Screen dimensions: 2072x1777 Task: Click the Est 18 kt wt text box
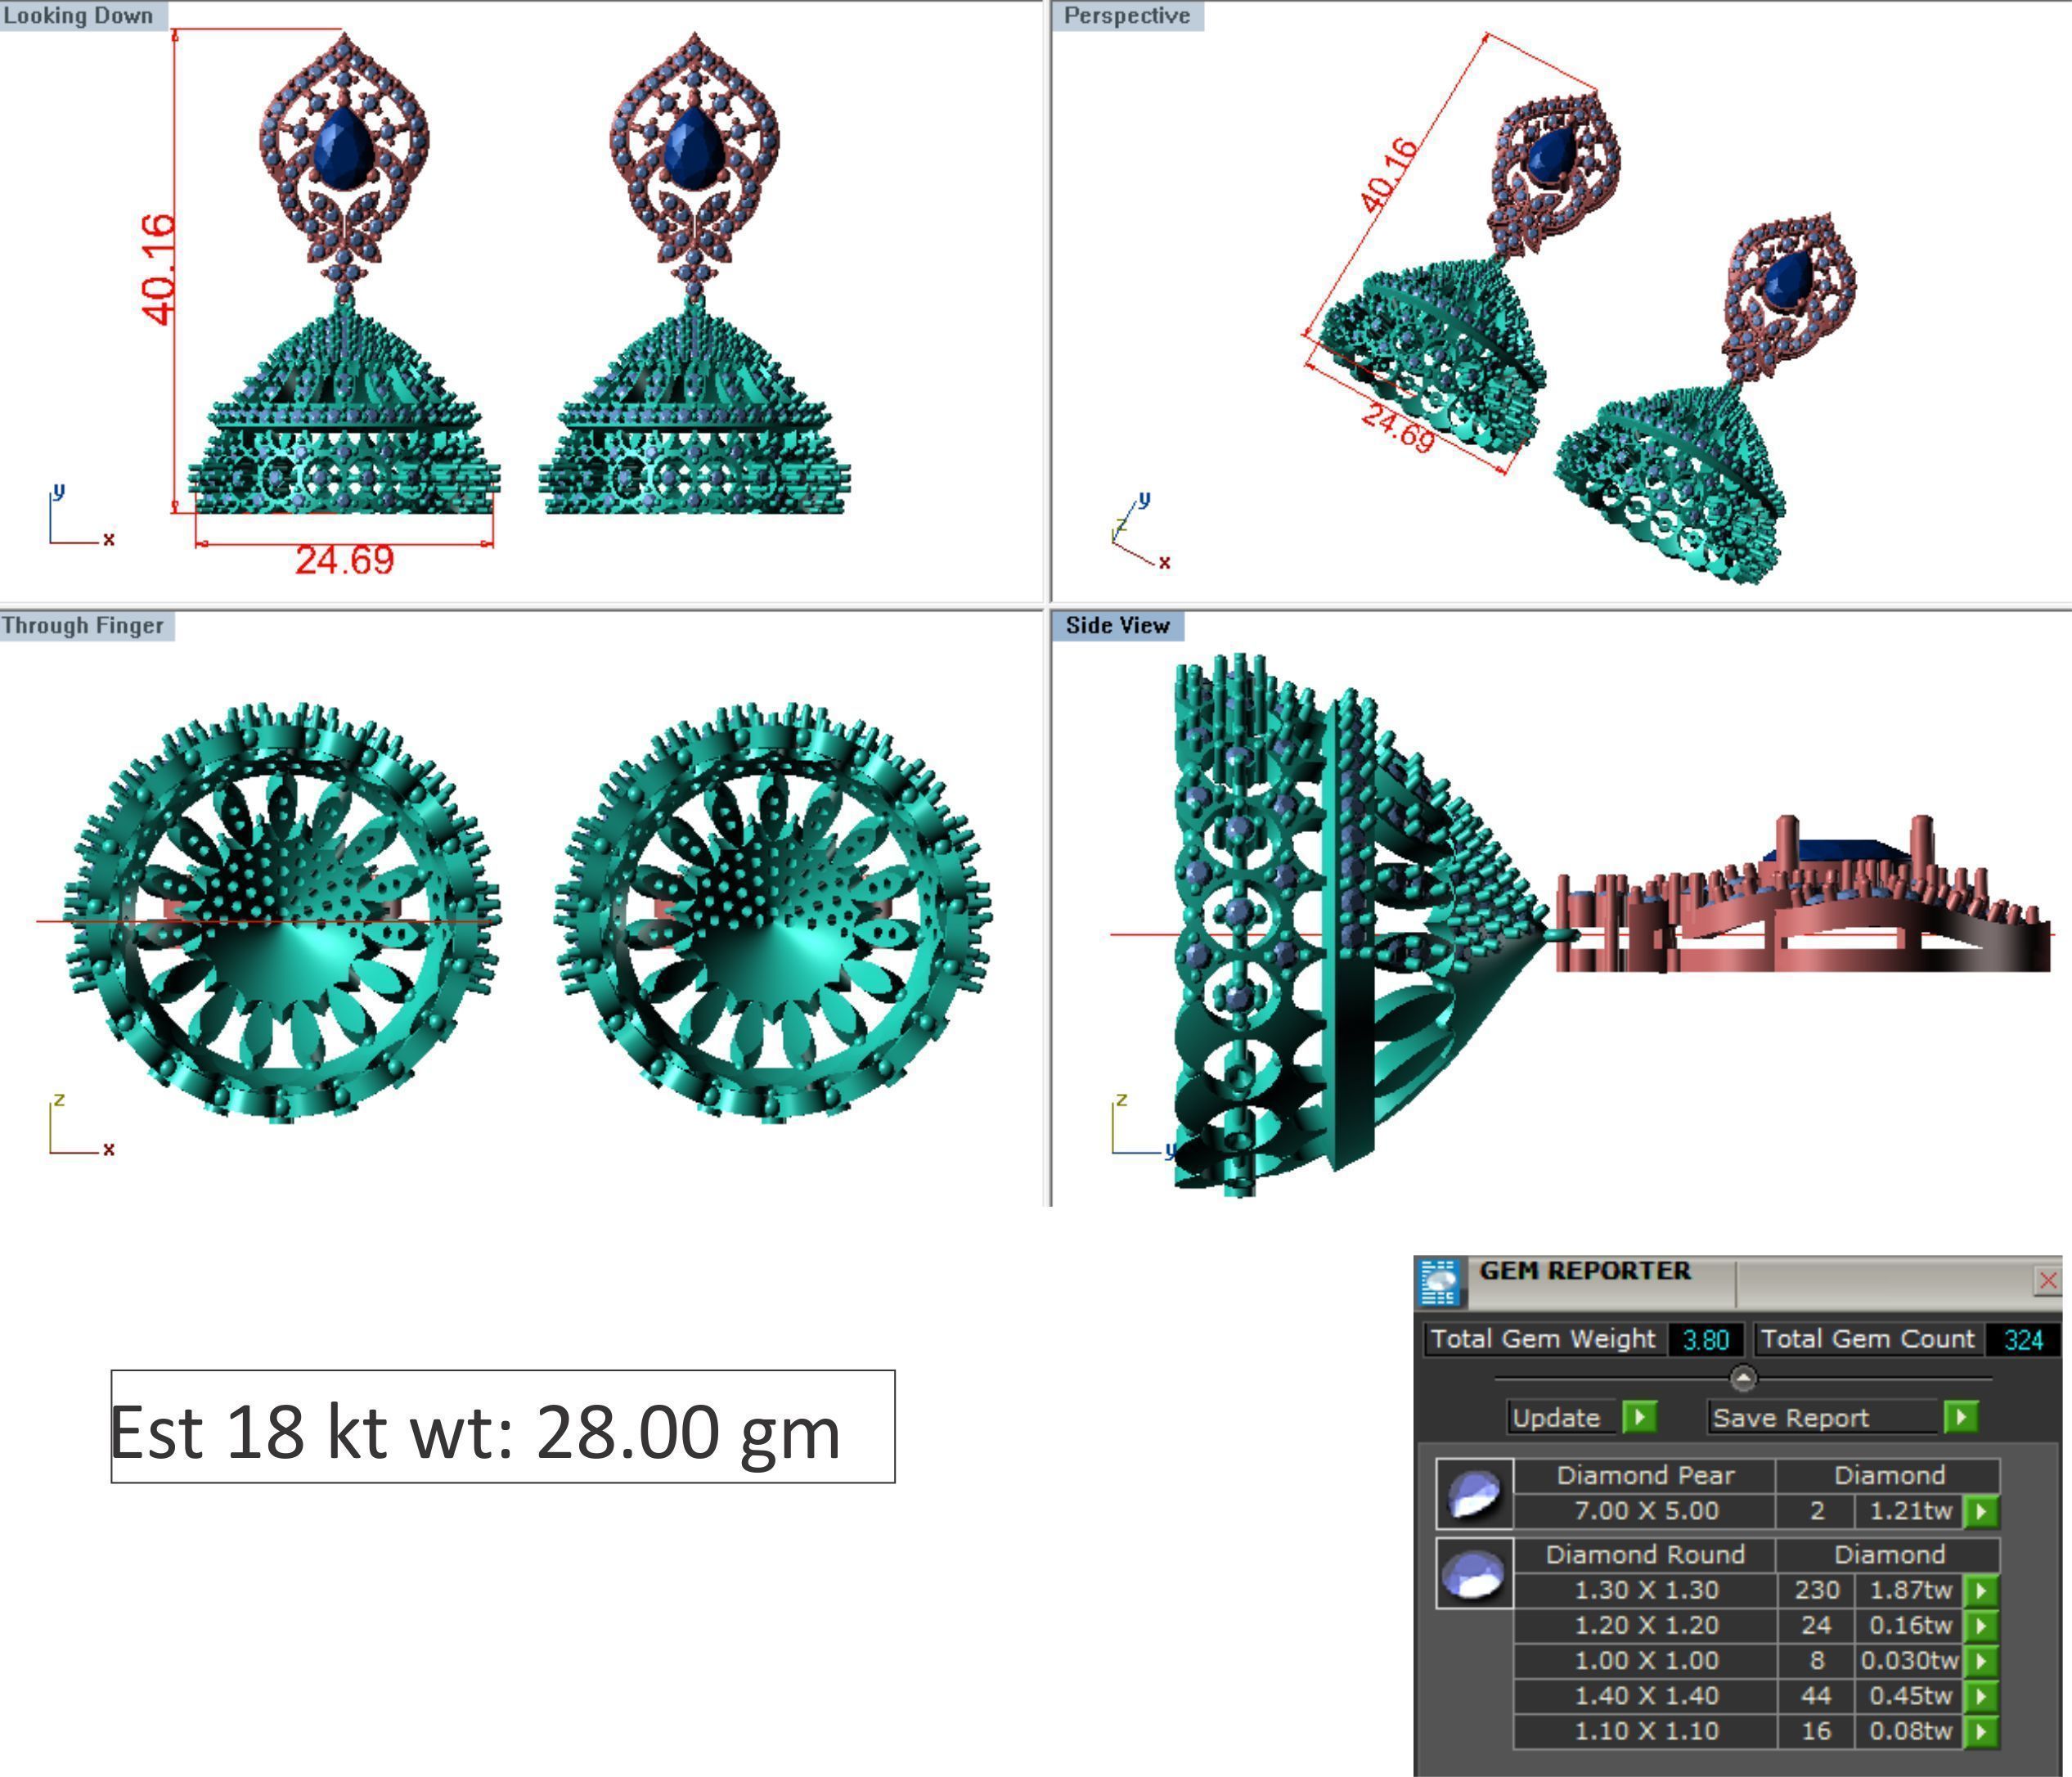tap(502, 1426)
